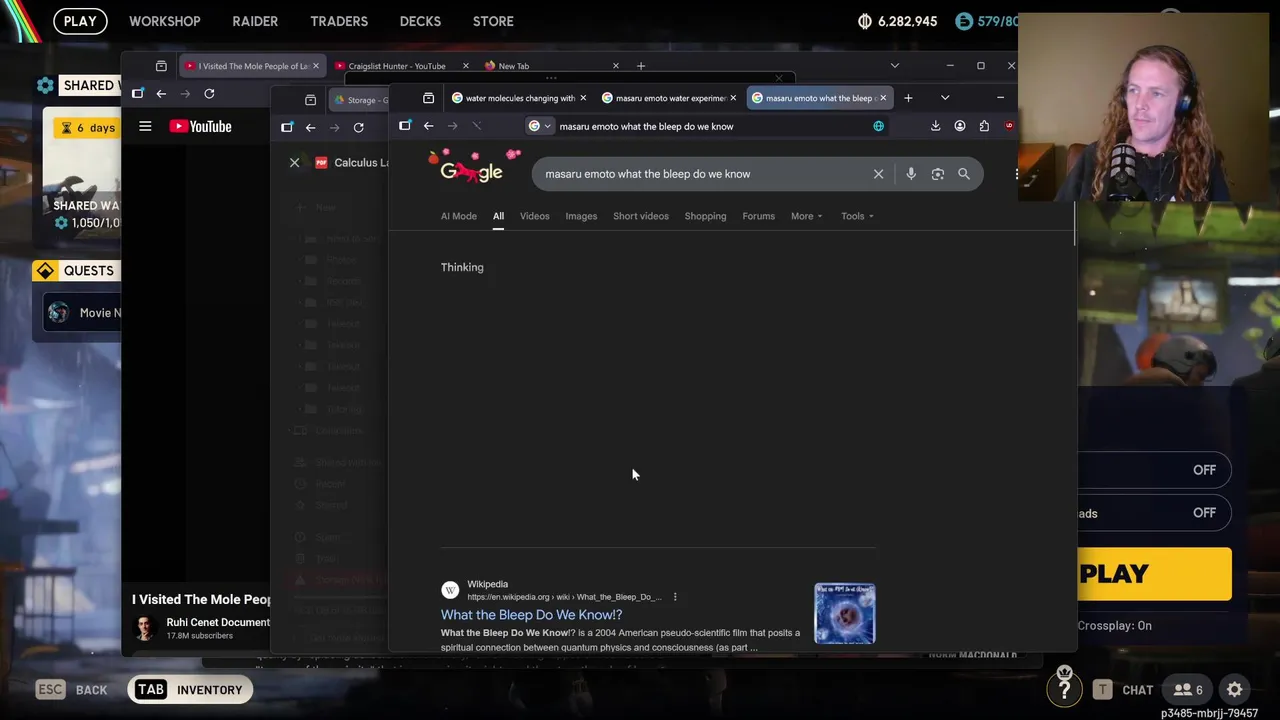Click the YouTube logo in back window
This screenshot has height=720, width=1280.
[200, 126]
